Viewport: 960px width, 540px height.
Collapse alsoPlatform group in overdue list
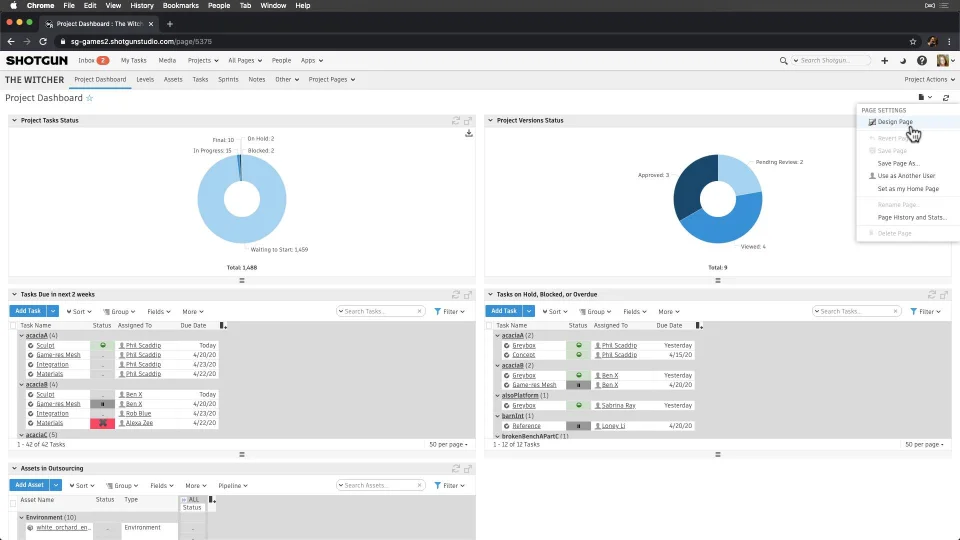(497, 396)
